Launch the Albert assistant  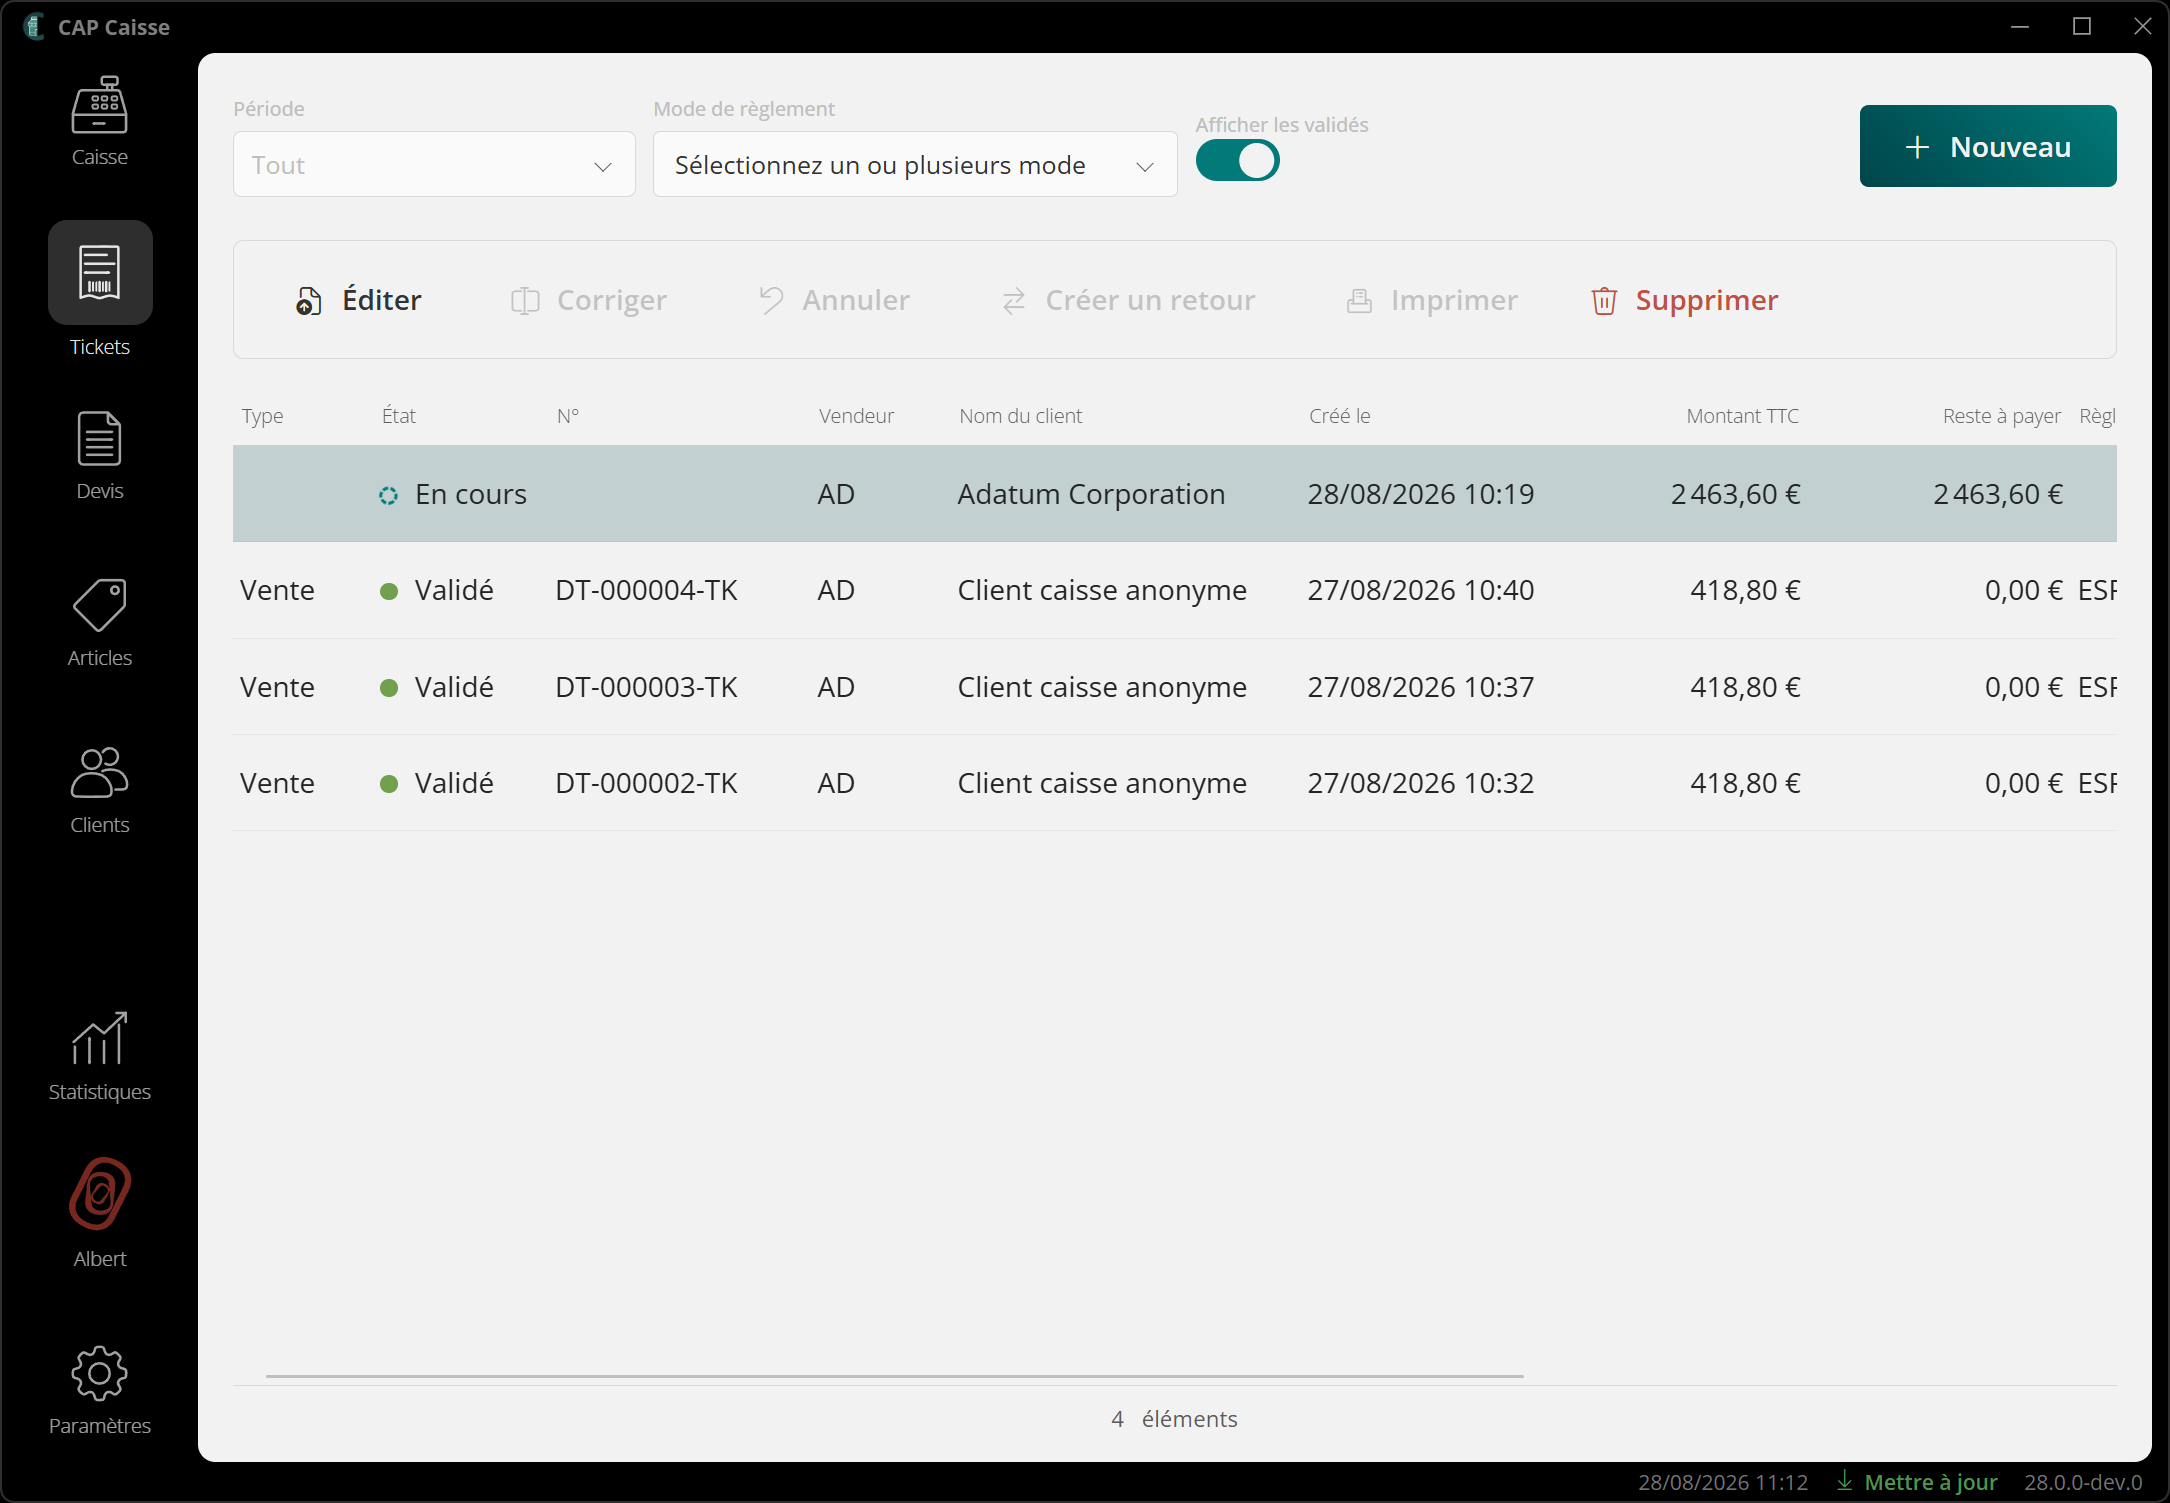[99, 1212]
